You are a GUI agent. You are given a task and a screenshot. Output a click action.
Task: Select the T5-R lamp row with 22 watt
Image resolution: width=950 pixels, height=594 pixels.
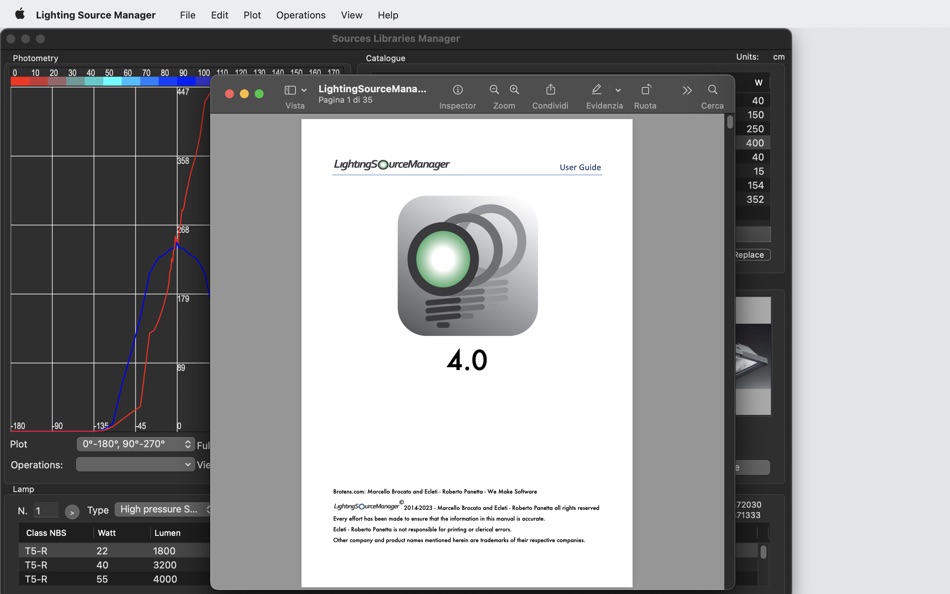point(115,551)
